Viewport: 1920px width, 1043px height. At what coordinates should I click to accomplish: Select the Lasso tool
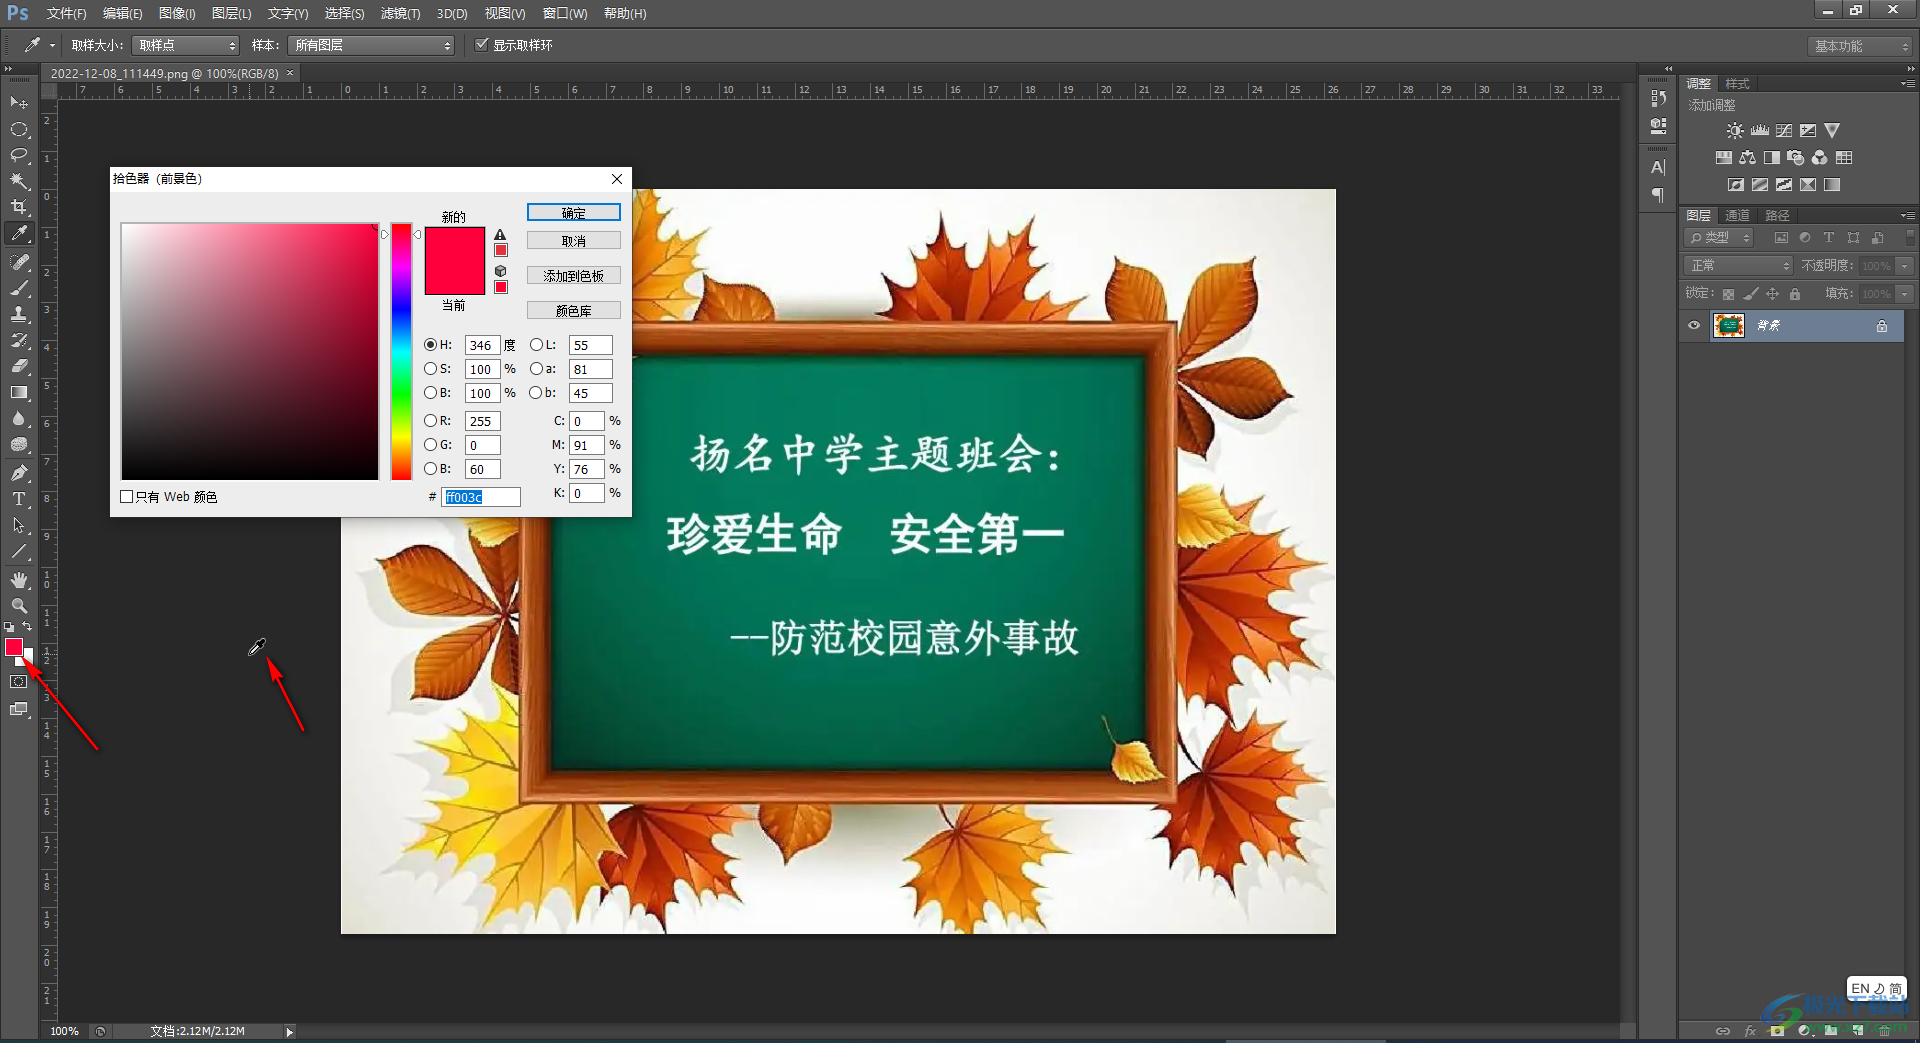tap(18, 155)
